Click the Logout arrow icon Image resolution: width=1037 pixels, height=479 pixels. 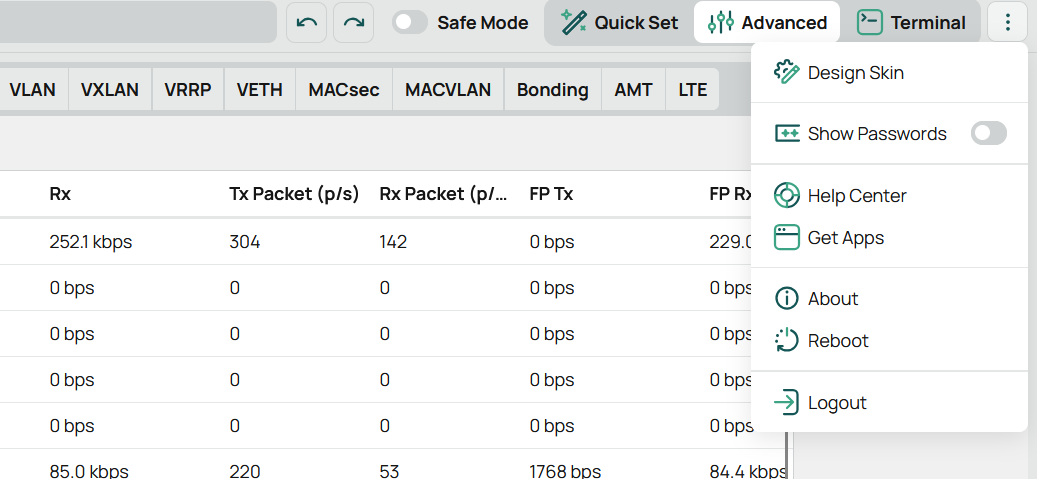pos(786,402)
